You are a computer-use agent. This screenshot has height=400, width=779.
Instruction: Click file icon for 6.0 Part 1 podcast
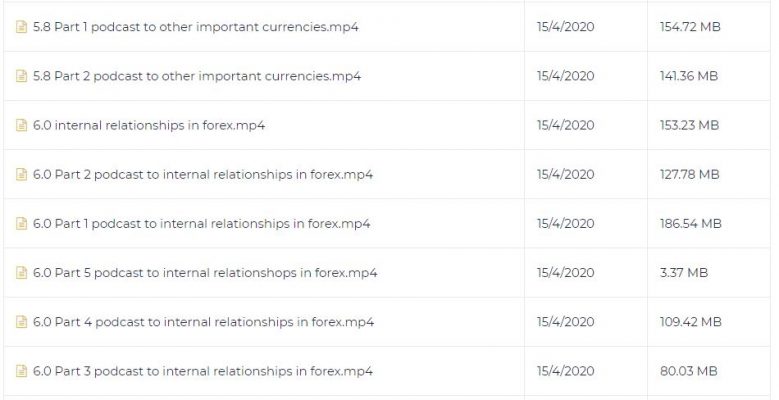coord(21,224)
